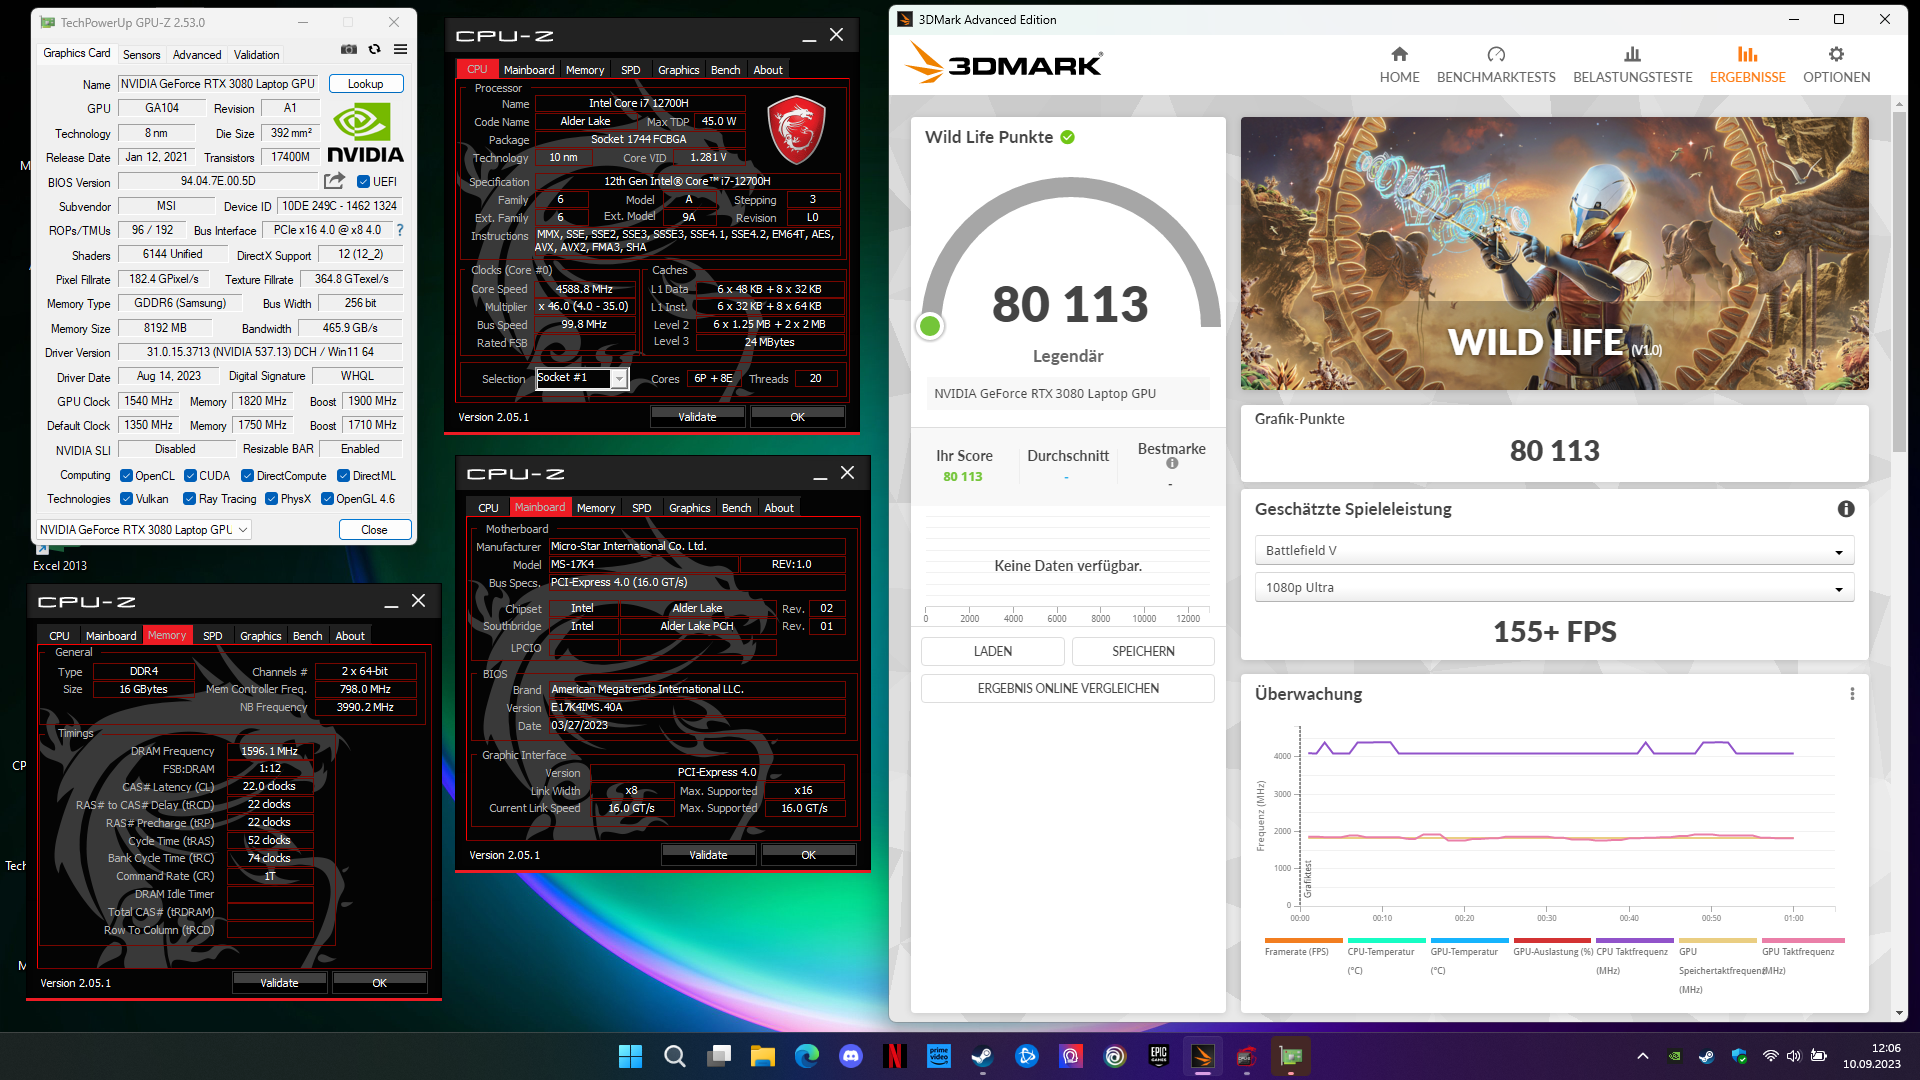1920x1080 pixels.
Task: Open taskbar Search
Action: 675,1056
